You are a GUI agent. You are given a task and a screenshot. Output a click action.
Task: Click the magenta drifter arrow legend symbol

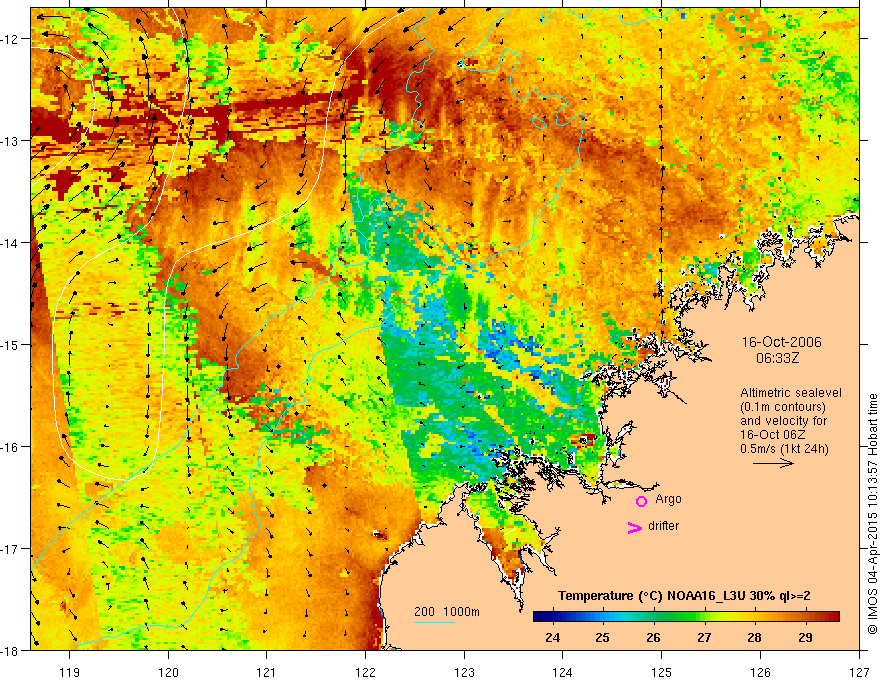[635, 527]
